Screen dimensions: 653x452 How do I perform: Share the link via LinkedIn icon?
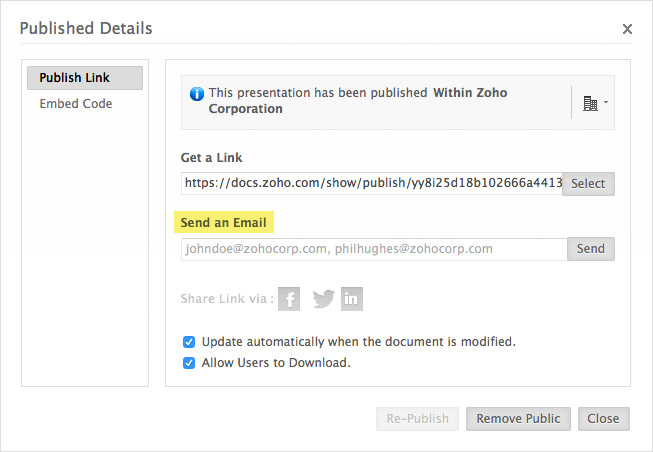click(351, 299)
